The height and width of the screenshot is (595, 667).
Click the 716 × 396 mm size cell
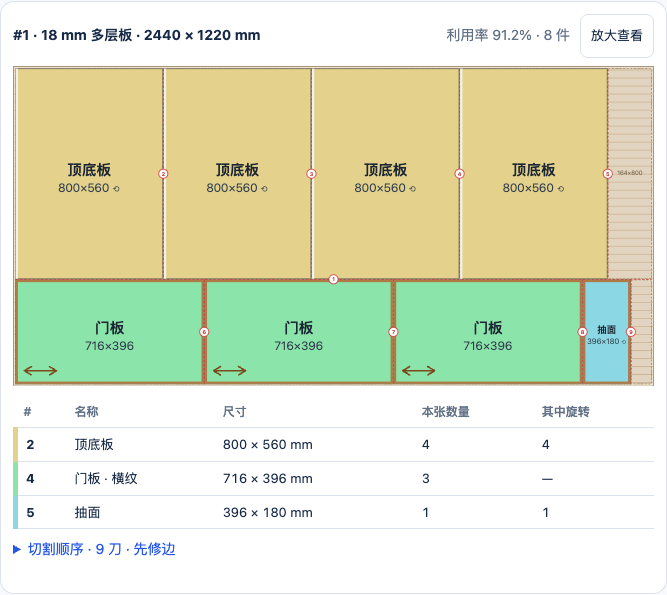point(268,478)
